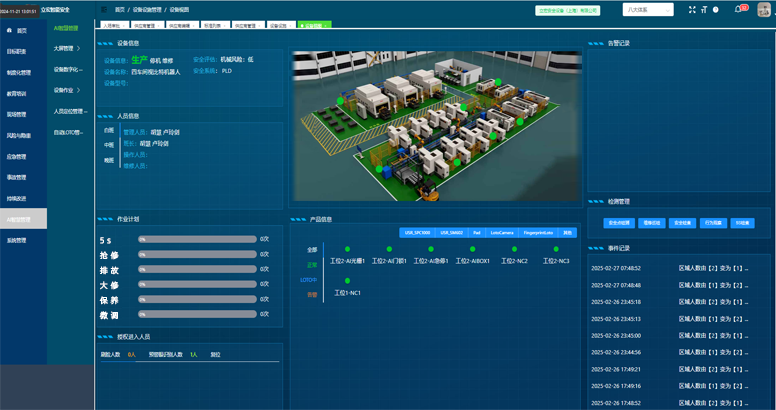This screenshot has height=410, width=776.
Task: Open the notification bell
Action: tap(739, 9)
